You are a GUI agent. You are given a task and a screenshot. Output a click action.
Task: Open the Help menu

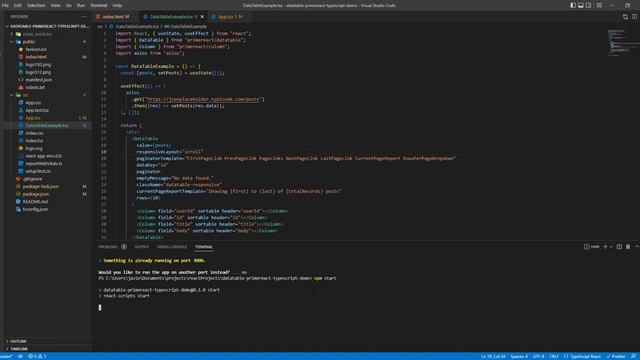click(x=117, y=5)
